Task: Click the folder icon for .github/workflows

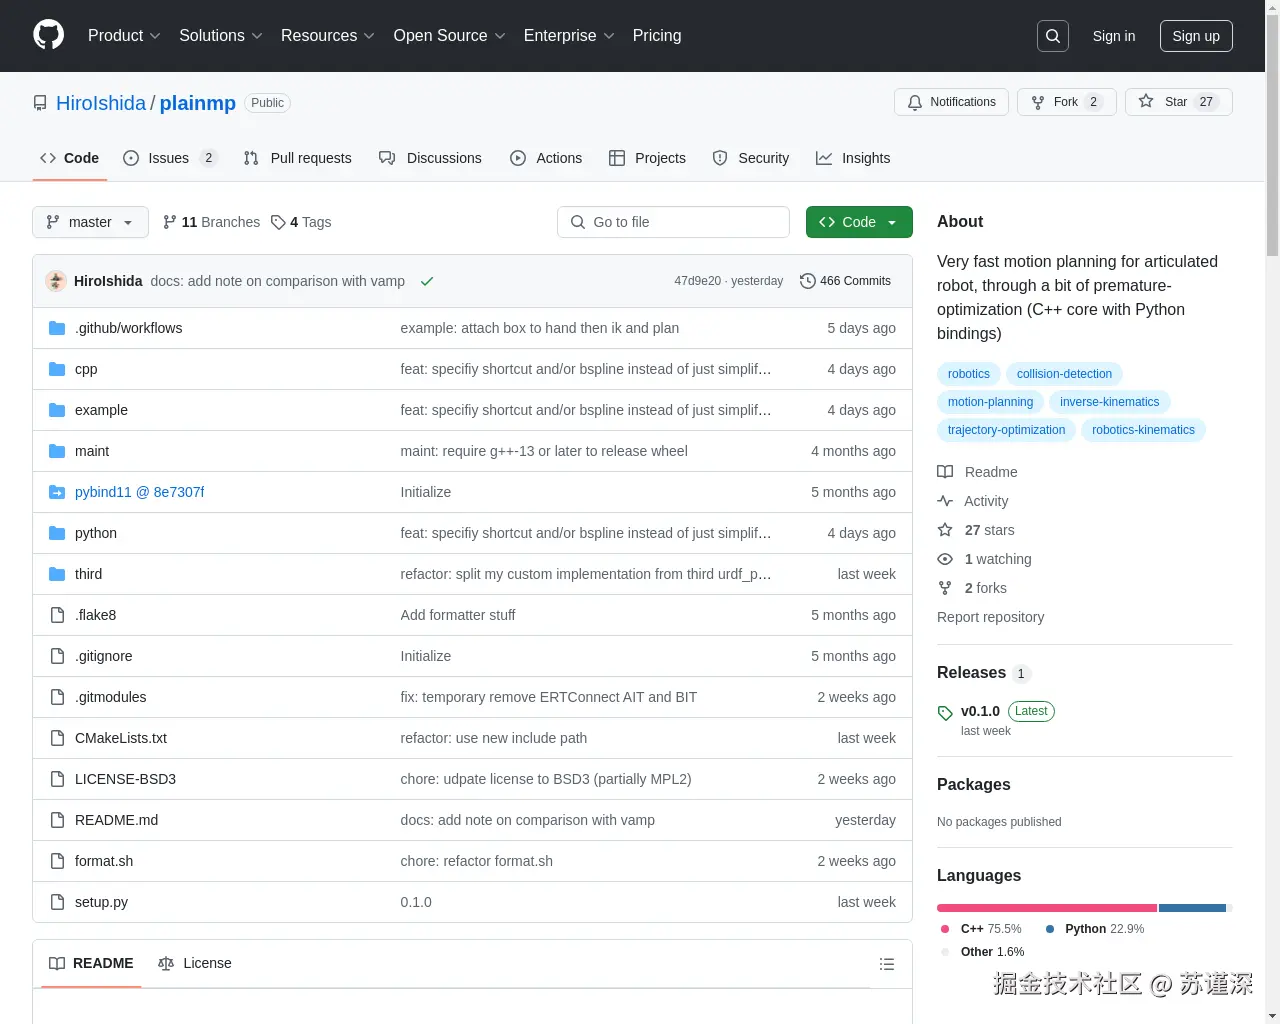Action: point(57,328)
